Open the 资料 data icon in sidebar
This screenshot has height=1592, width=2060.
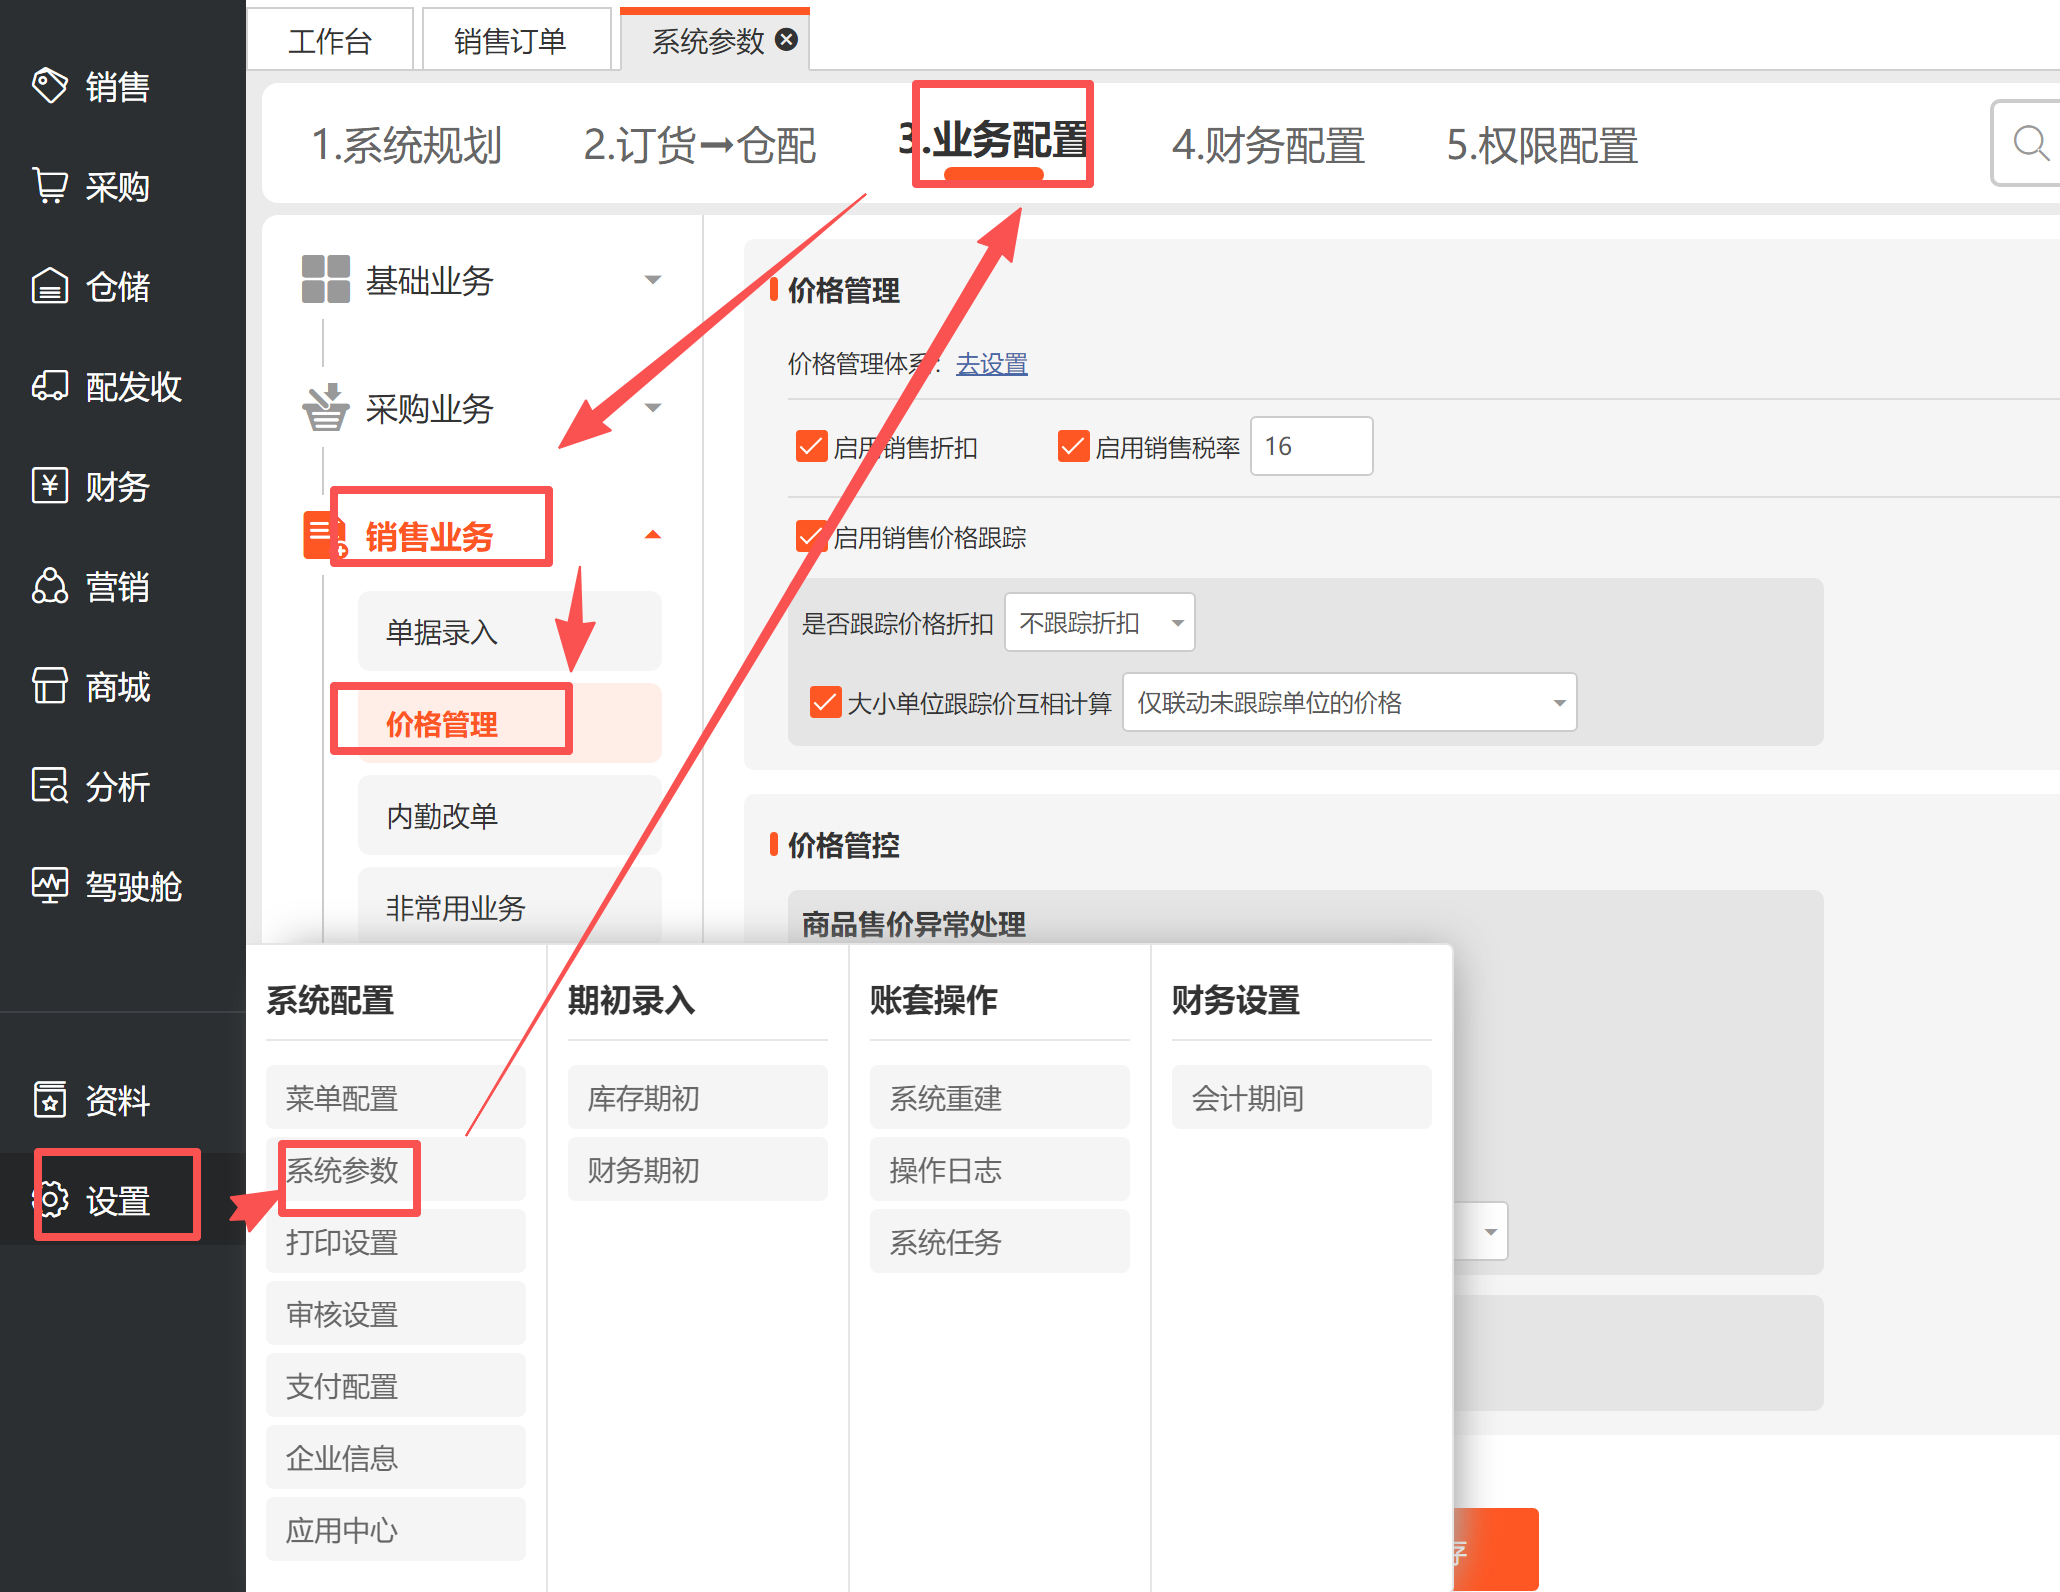point(50,1100)
